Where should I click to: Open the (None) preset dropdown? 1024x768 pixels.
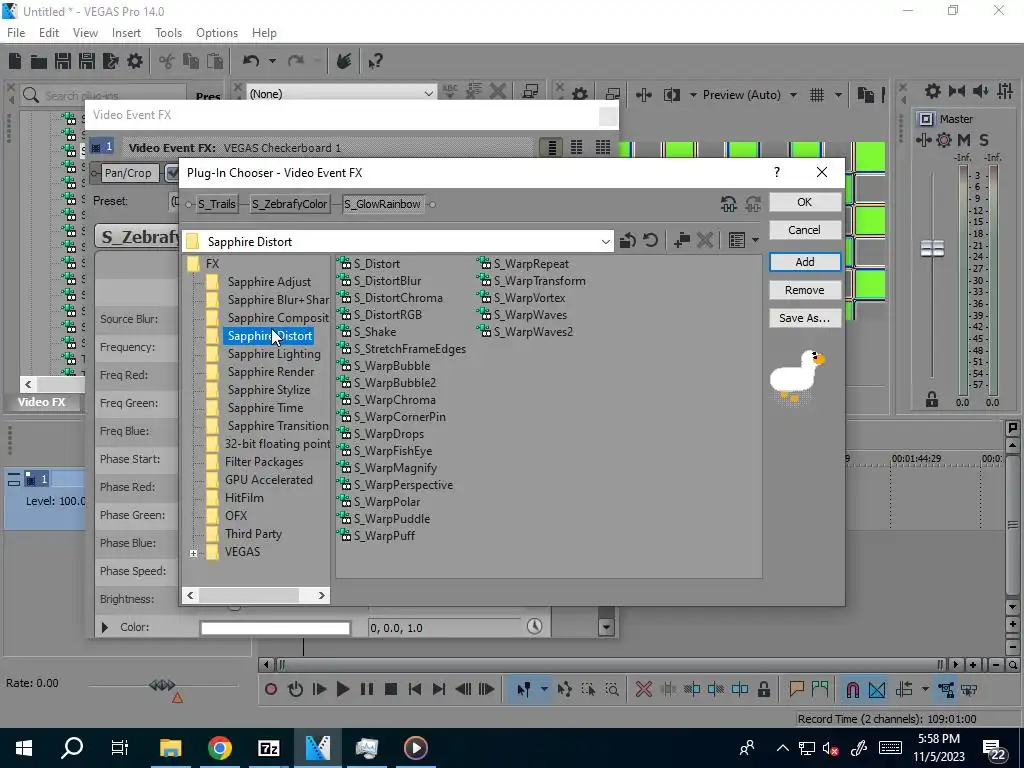click(428, 94)
